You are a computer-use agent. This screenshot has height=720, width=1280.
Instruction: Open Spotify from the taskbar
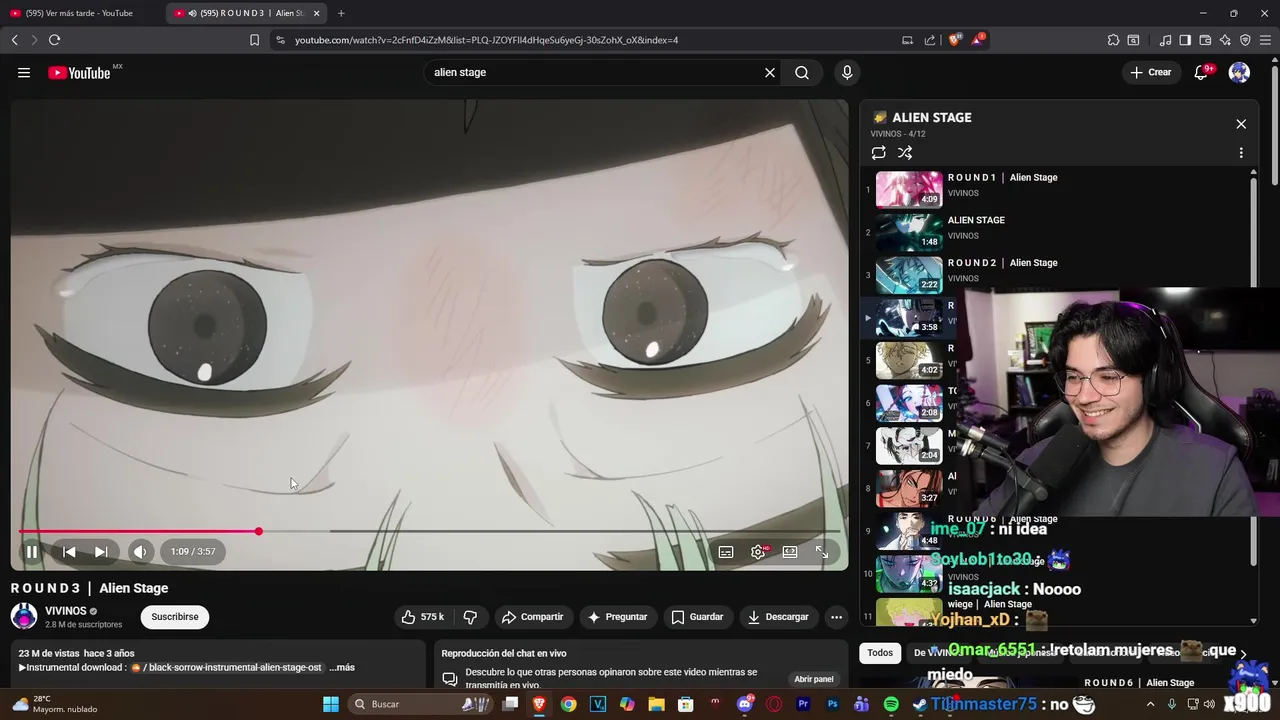point(891,704)
